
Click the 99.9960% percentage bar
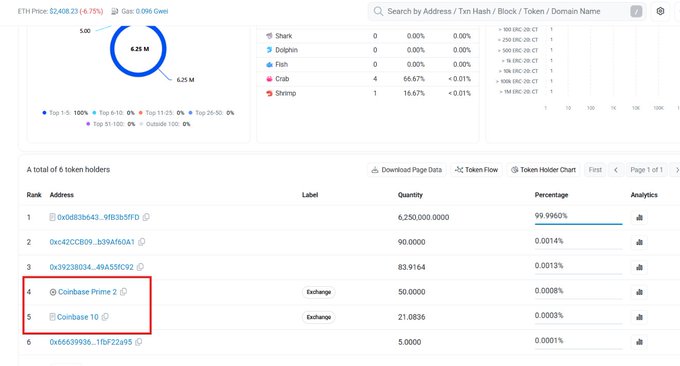point(579,224)
